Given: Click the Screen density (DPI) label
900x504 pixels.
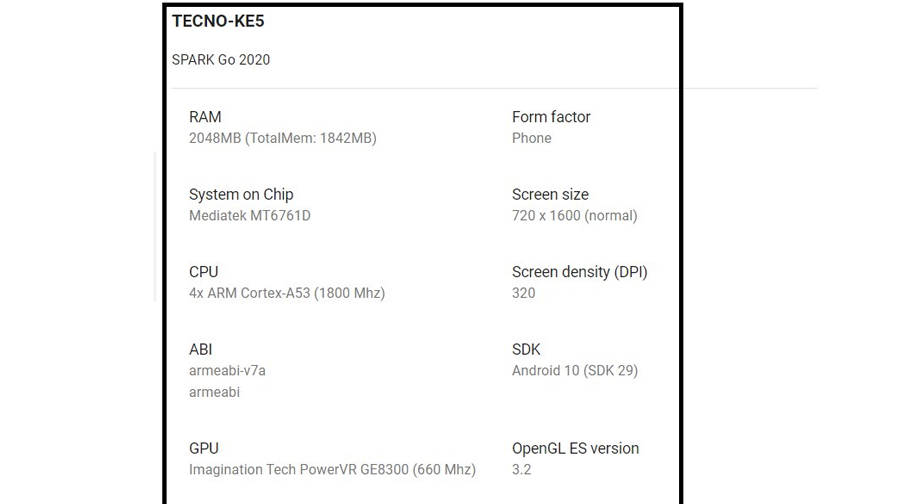Looking at the screenshot, I should click(579, 272).
